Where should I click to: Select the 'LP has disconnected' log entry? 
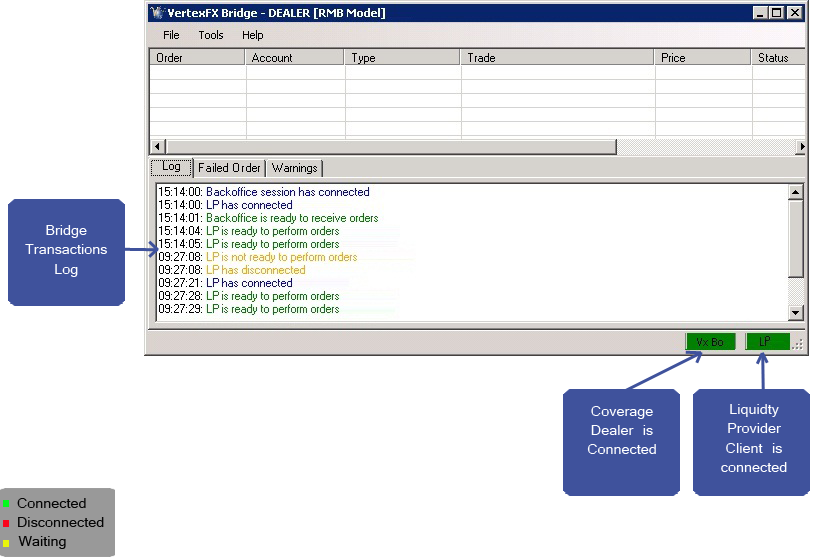pos(255,270)
